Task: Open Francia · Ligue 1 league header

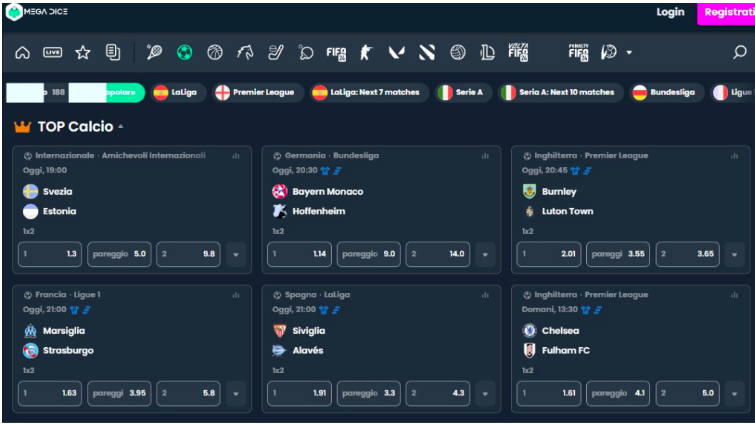Action: (x=62, y=295)
